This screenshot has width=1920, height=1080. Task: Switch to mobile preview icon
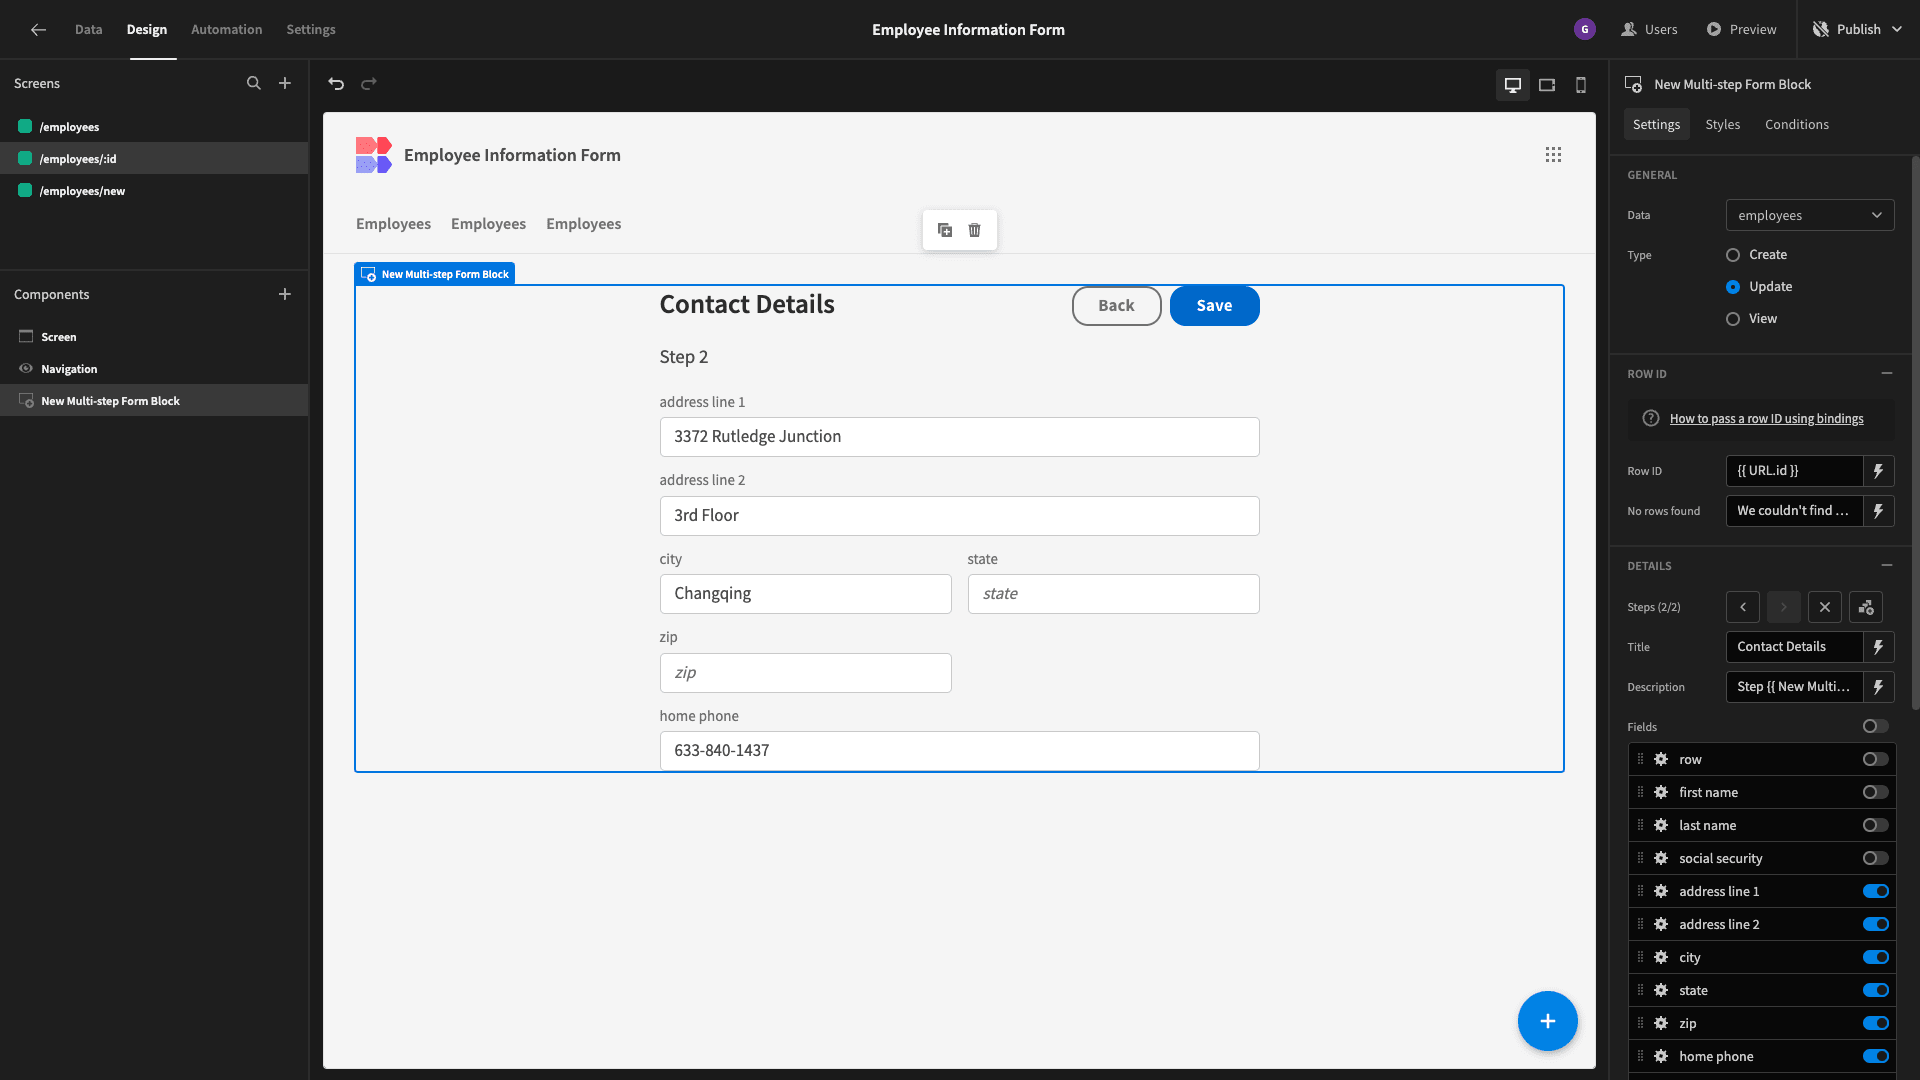coord(1581,85)
